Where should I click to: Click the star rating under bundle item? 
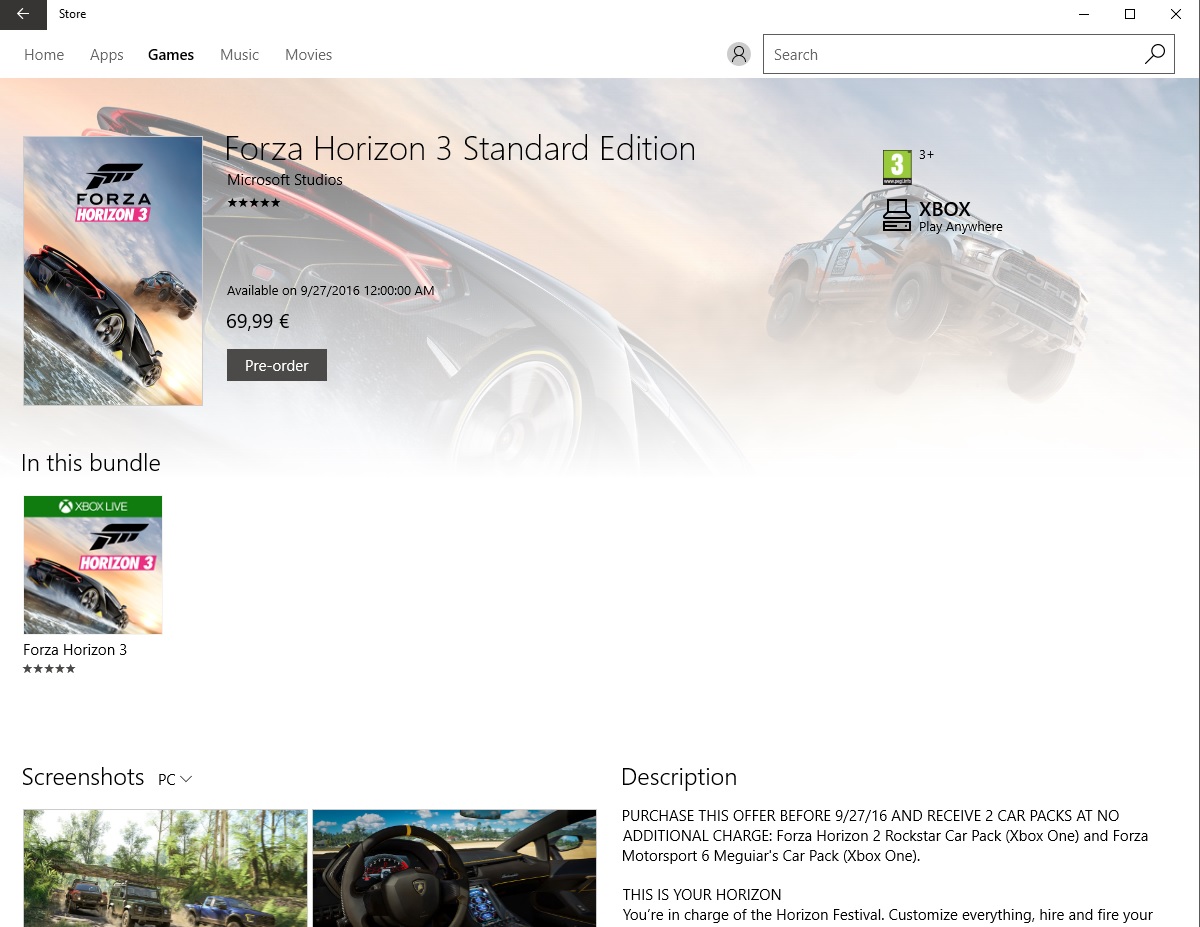point(49,669)
